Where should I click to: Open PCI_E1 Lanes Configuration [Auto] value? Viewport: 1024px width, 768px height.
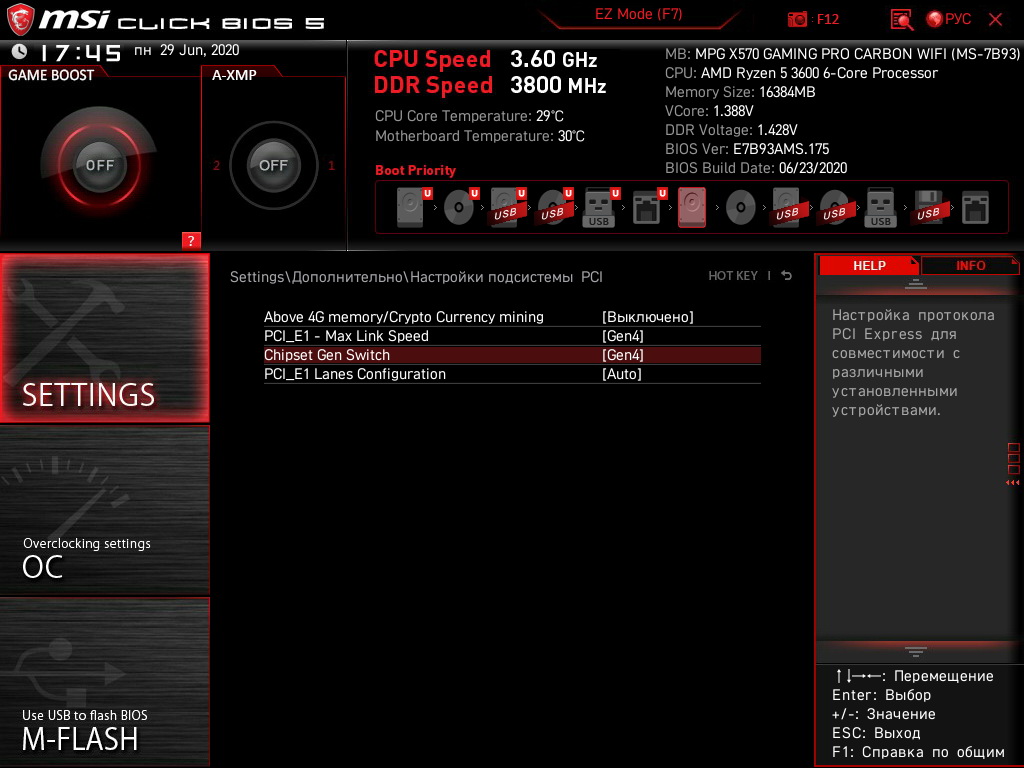(x=622, y=374)
